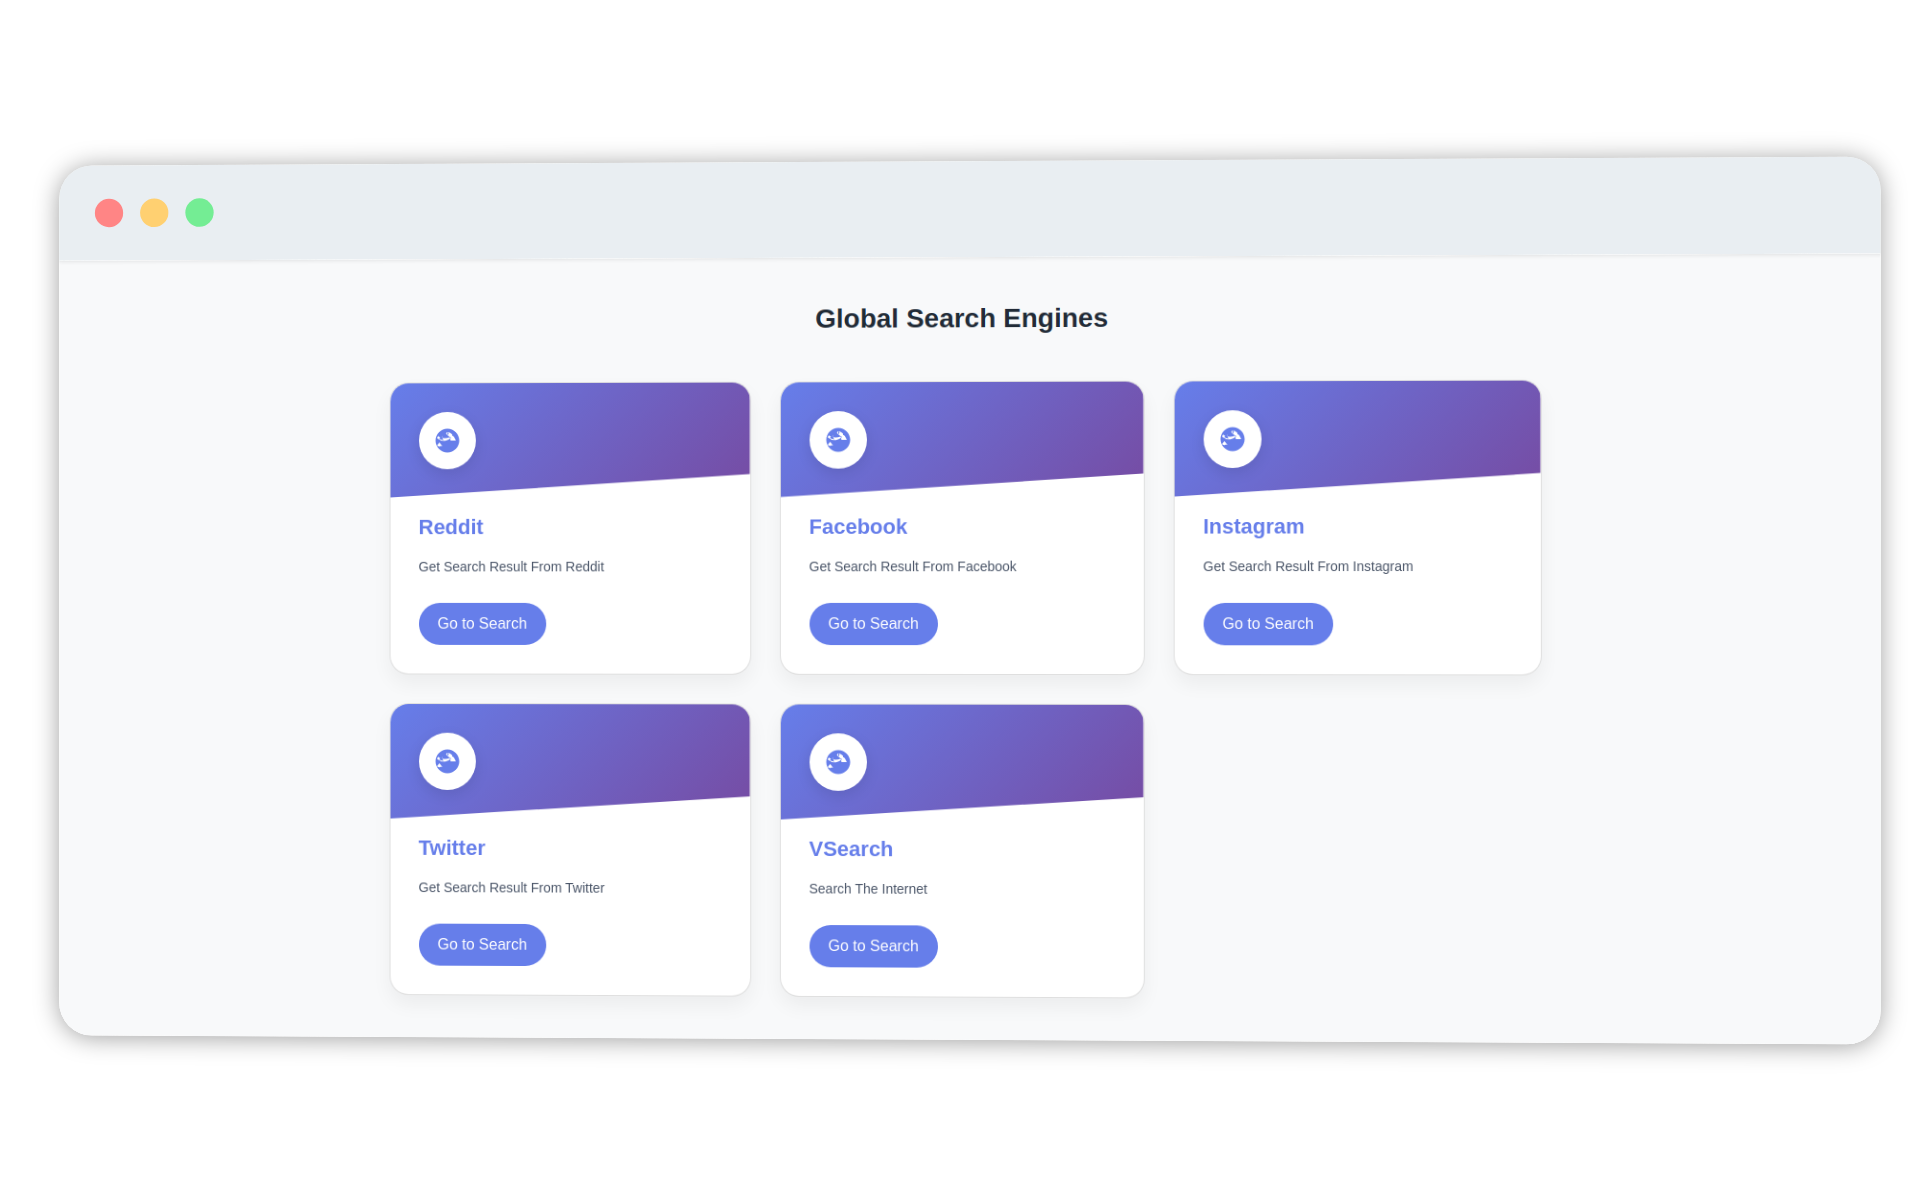This screenshot has width=1920, height=1200.
Task: Click the red close button in toolbar
Action: pyautogui.click(x=108, y=212)
